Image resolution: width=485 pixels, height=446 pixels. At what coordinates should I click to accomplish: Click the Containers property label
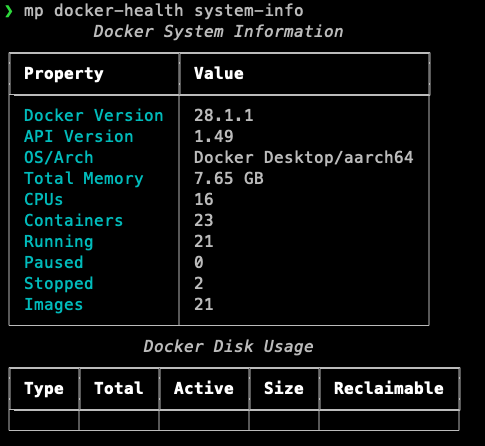(74, 220)
